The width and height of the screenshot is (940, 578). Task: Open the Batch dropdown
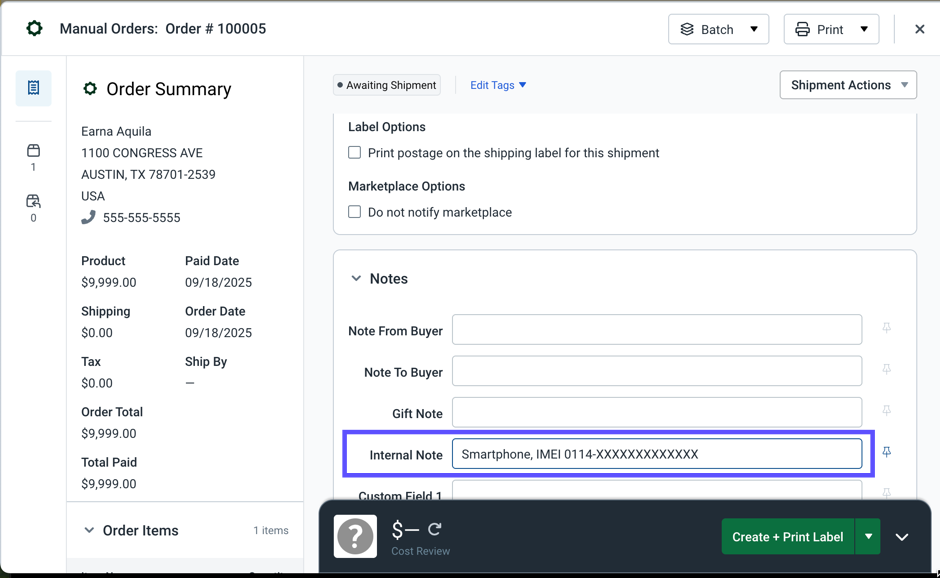point(718,29)
